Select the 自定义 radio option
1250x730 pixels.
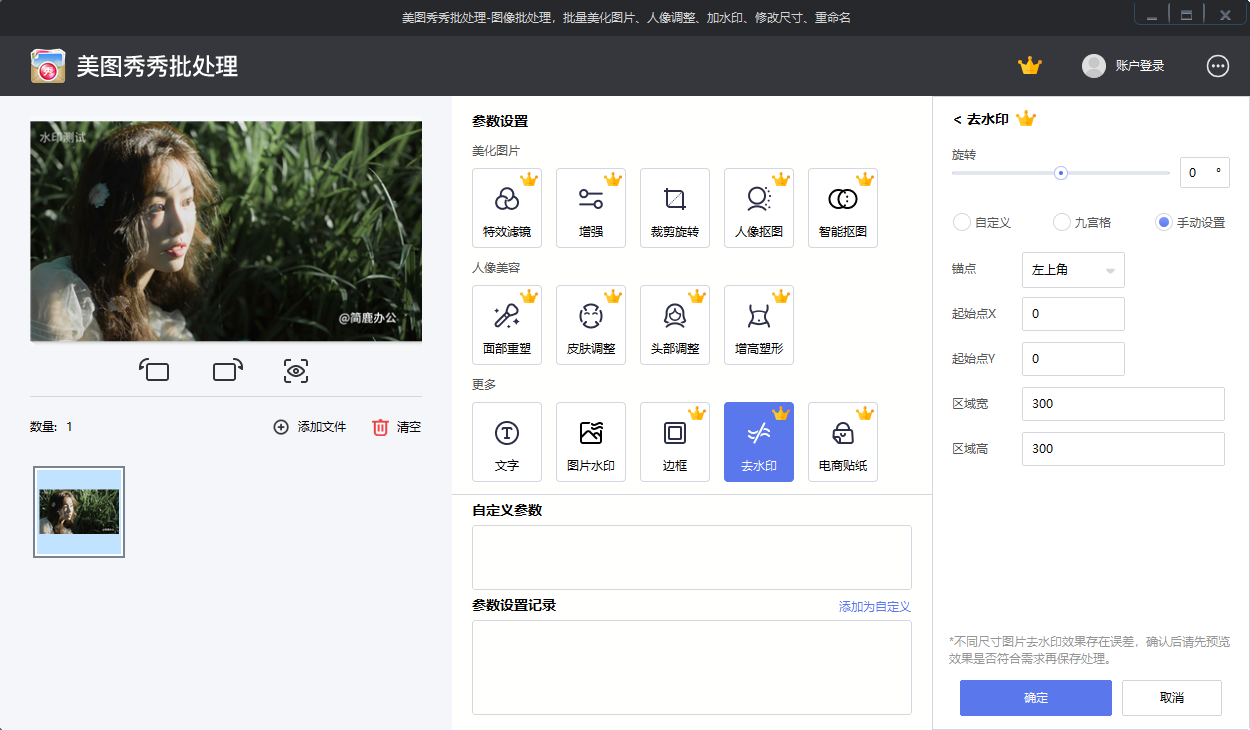[961, 223]
